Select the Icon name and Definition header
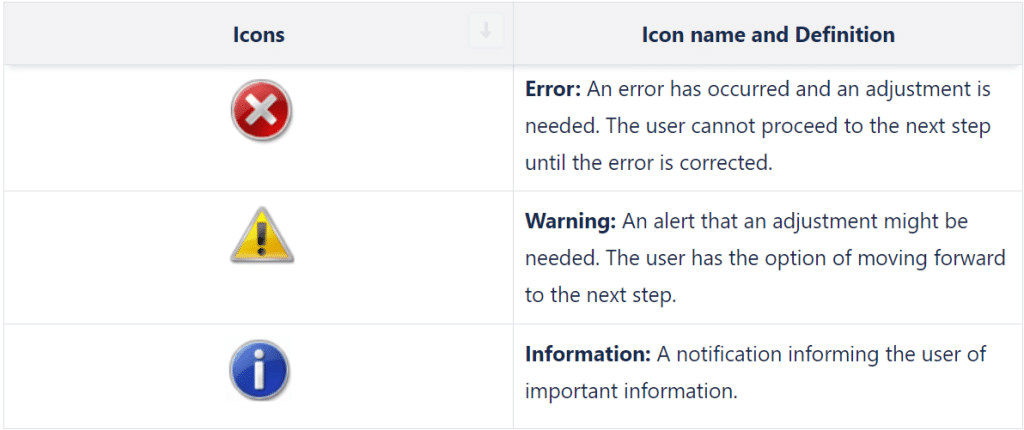 [x=768, y=35]
